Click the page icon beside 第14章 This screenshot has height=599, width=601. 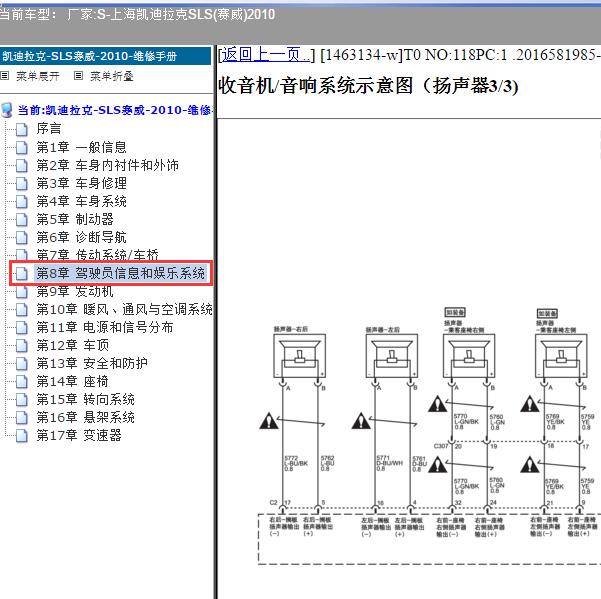point(22,382)
